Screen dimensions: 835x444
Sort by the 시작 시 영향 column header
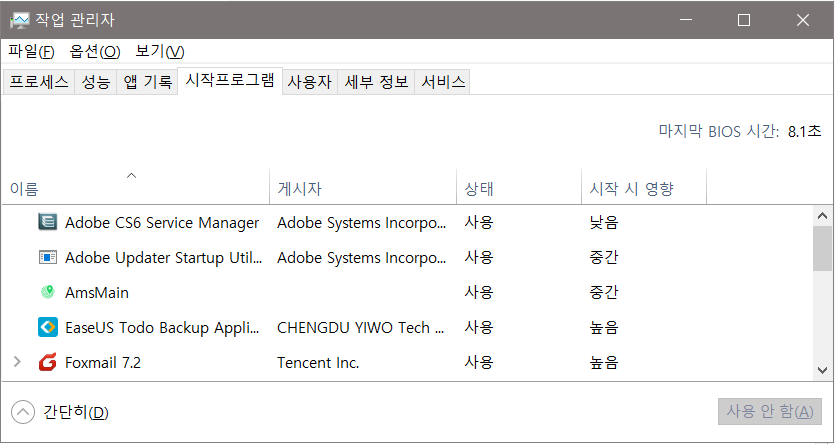click(644, 187)
